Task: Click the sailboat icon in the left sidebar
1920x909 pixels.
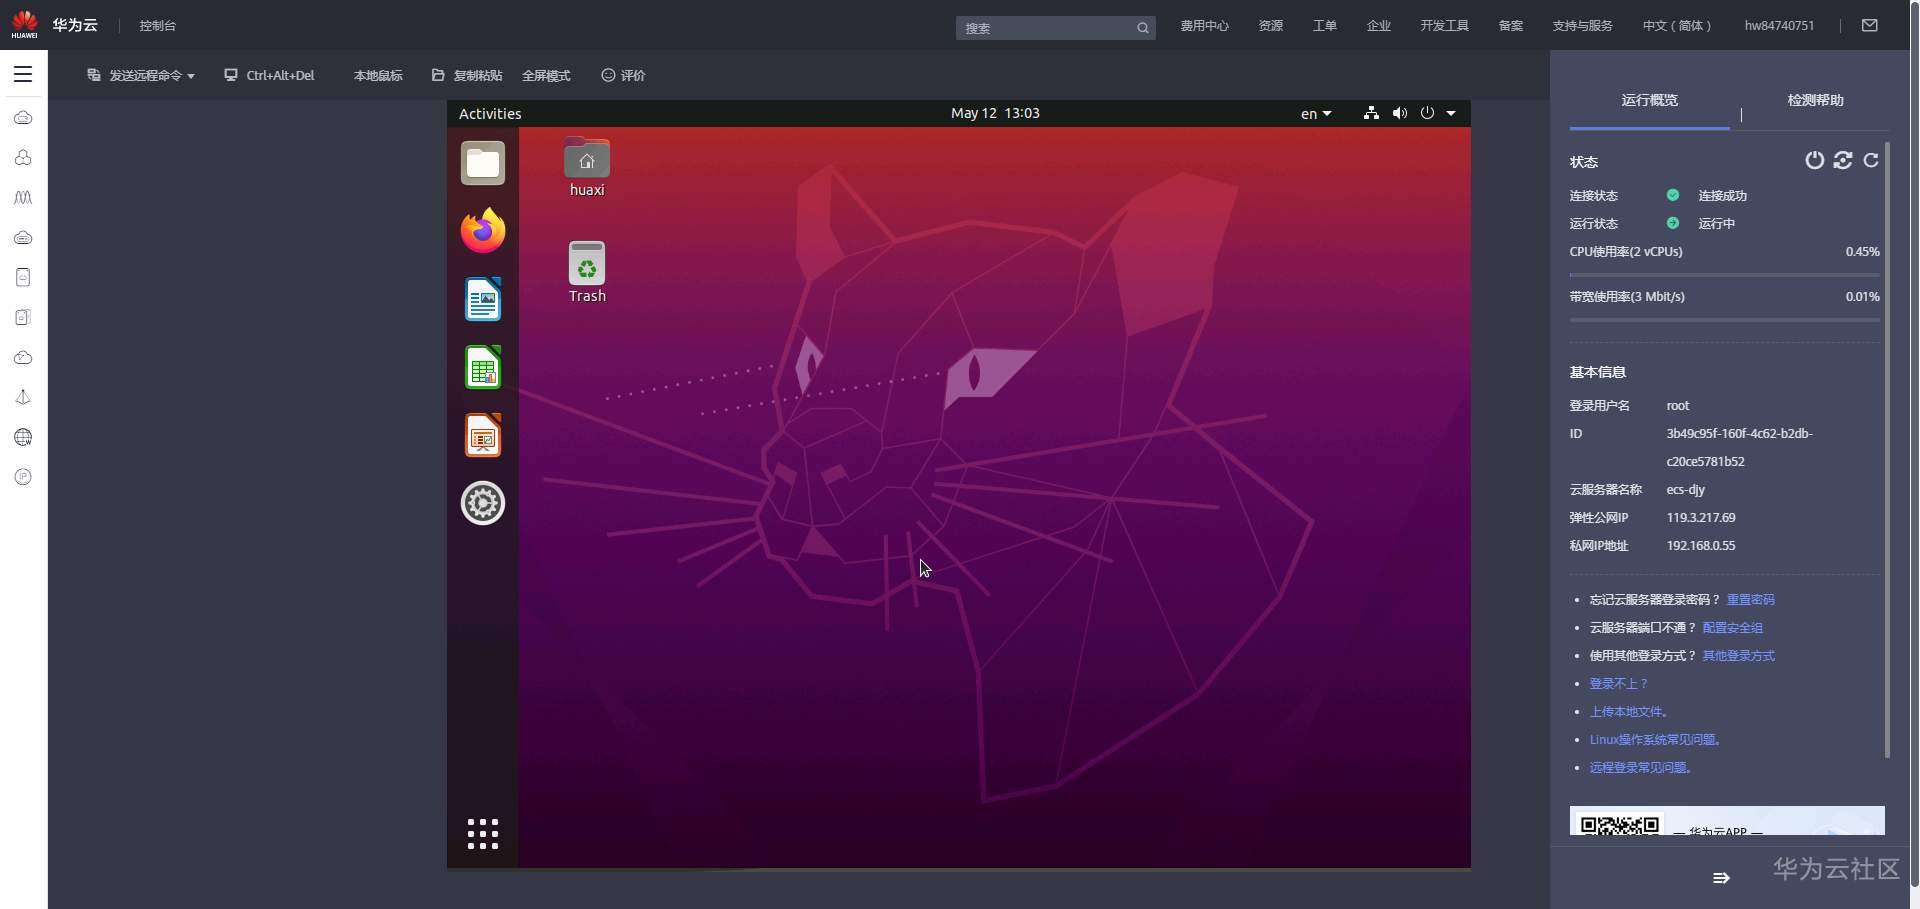Action: 23,397
